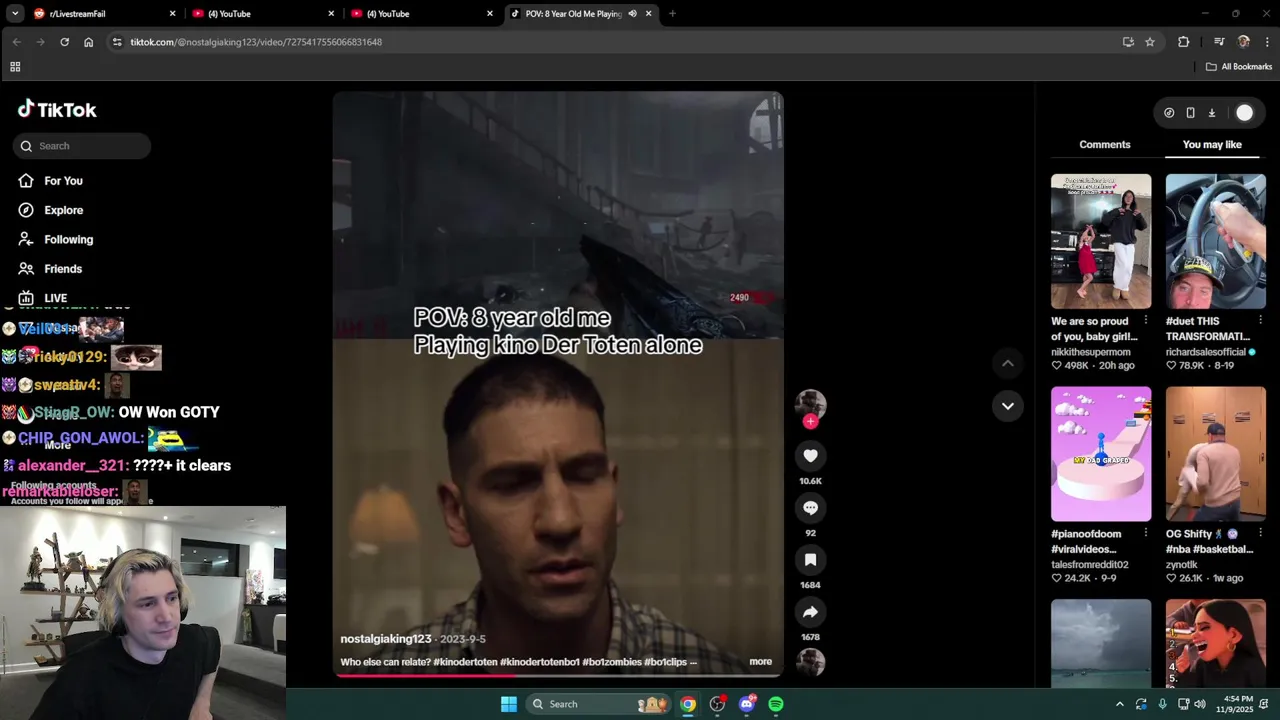Viewport: 1280px width, 720px height.
Task: Visit zynotlk profile link
Action: pyautogui.click(x=1182, y=565)
